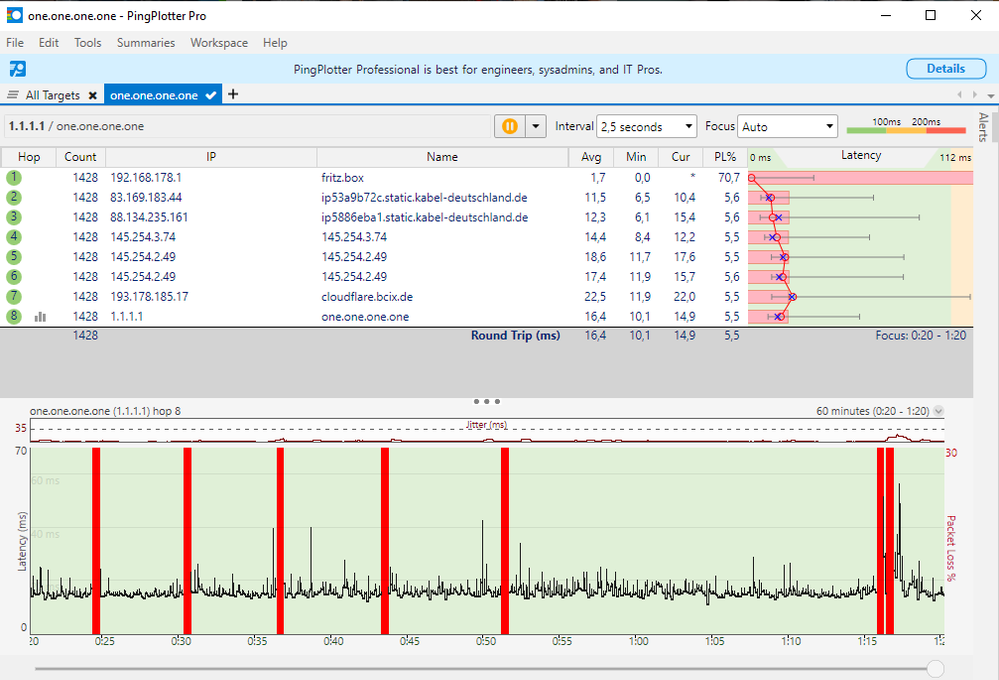Close the All Targets tab

[92, 96]
